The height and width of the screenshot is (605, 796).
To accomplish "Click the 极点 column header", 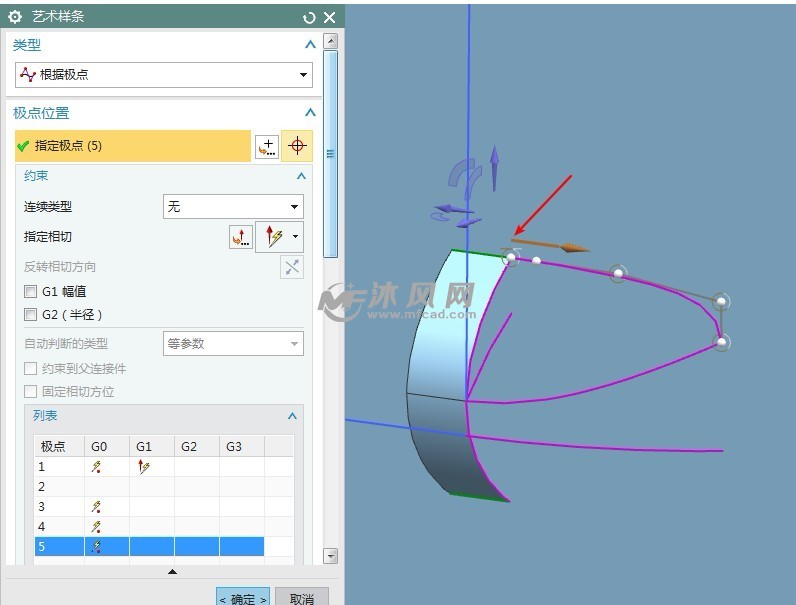I will (59, 446).
